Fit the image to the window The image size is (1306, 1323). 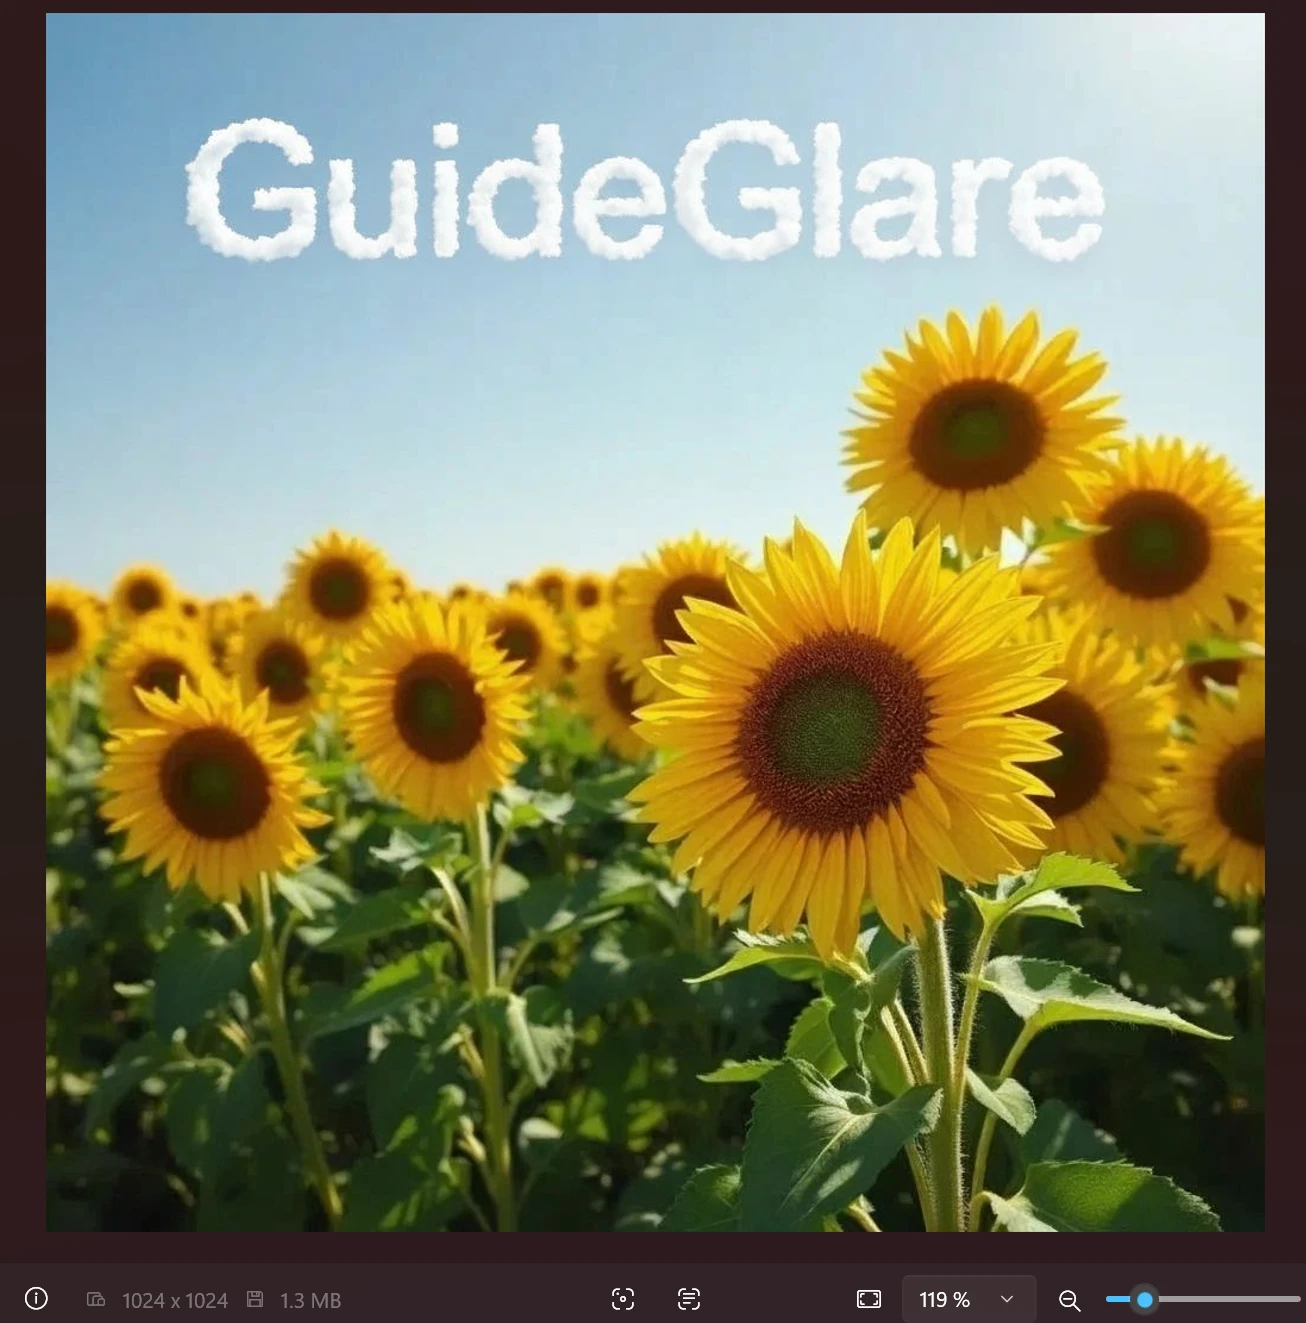(x=869, y=1299)
